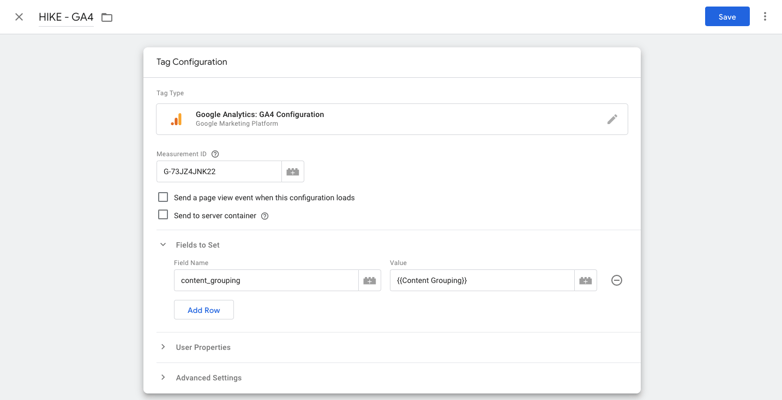Click the pencil icon to edit tag type

[x=612, y=119]
